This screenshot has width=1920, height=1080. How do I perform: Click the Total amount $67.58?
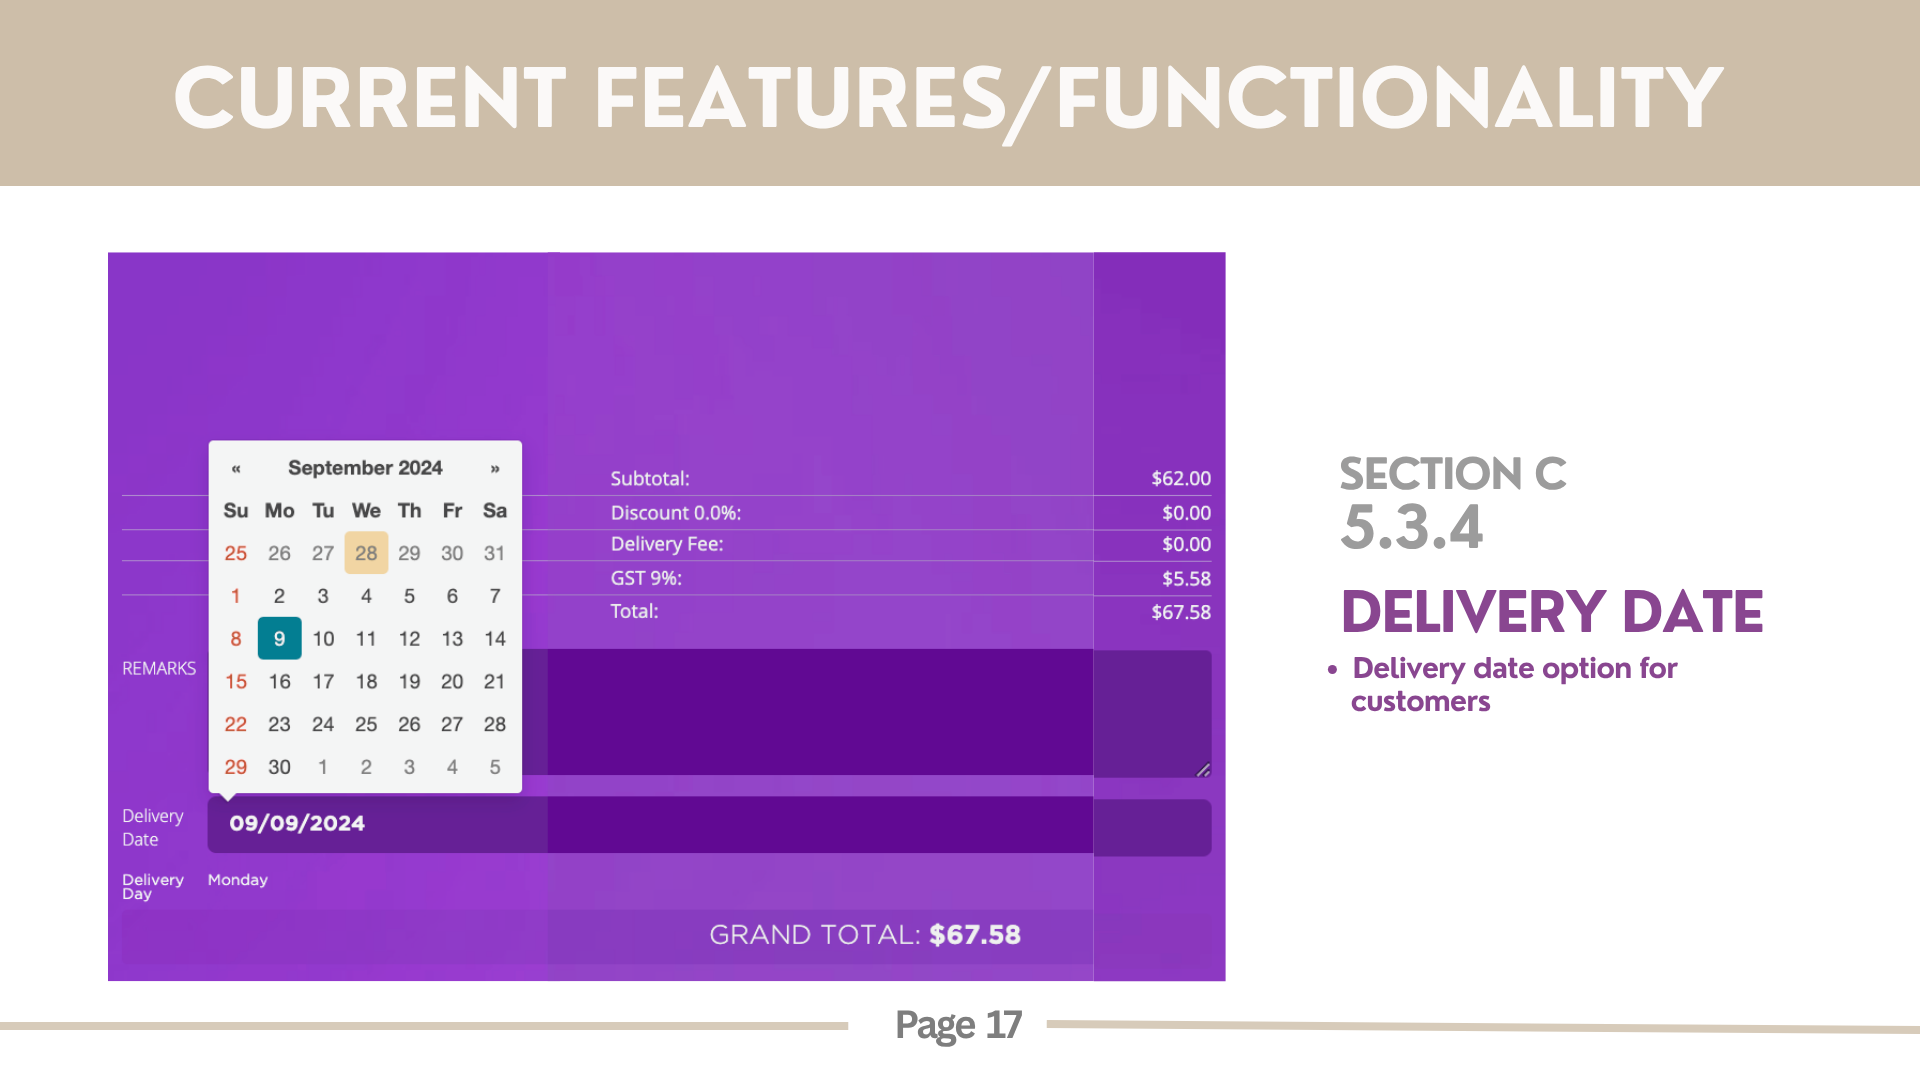tap(1181, 612)
